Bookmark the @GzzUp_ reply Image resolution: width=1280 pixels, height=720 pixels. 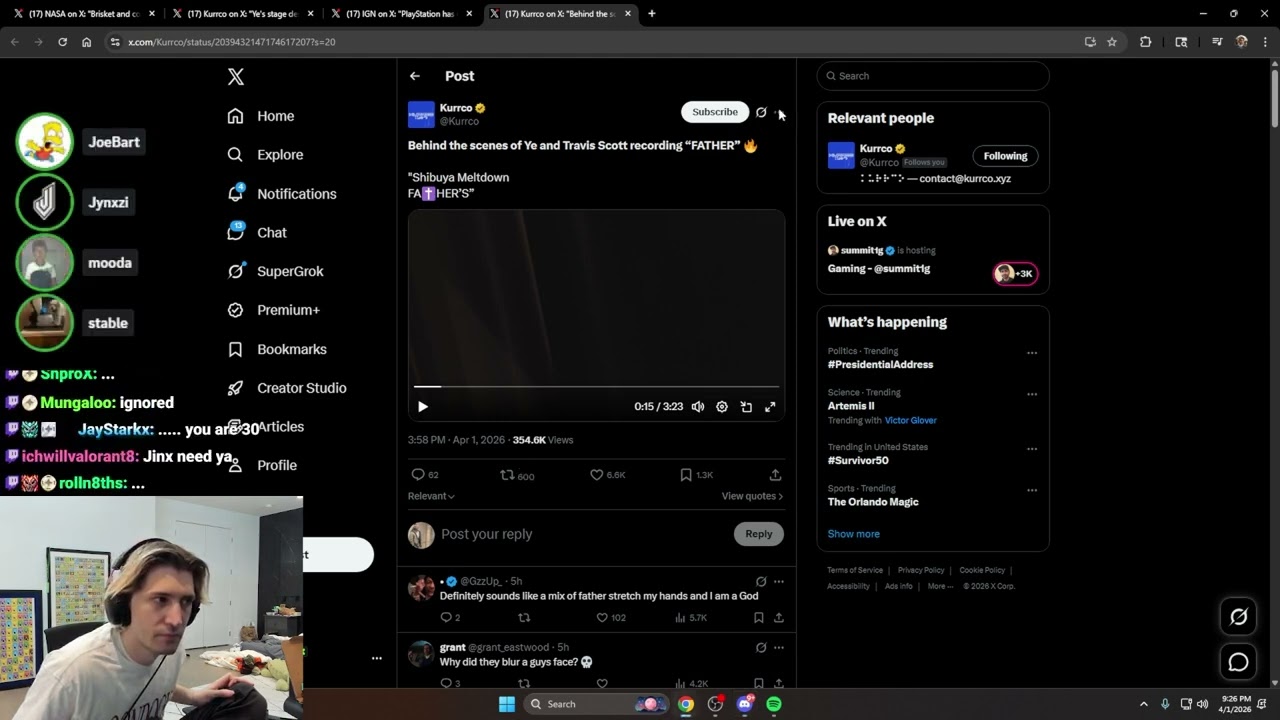tap(759, 618)
